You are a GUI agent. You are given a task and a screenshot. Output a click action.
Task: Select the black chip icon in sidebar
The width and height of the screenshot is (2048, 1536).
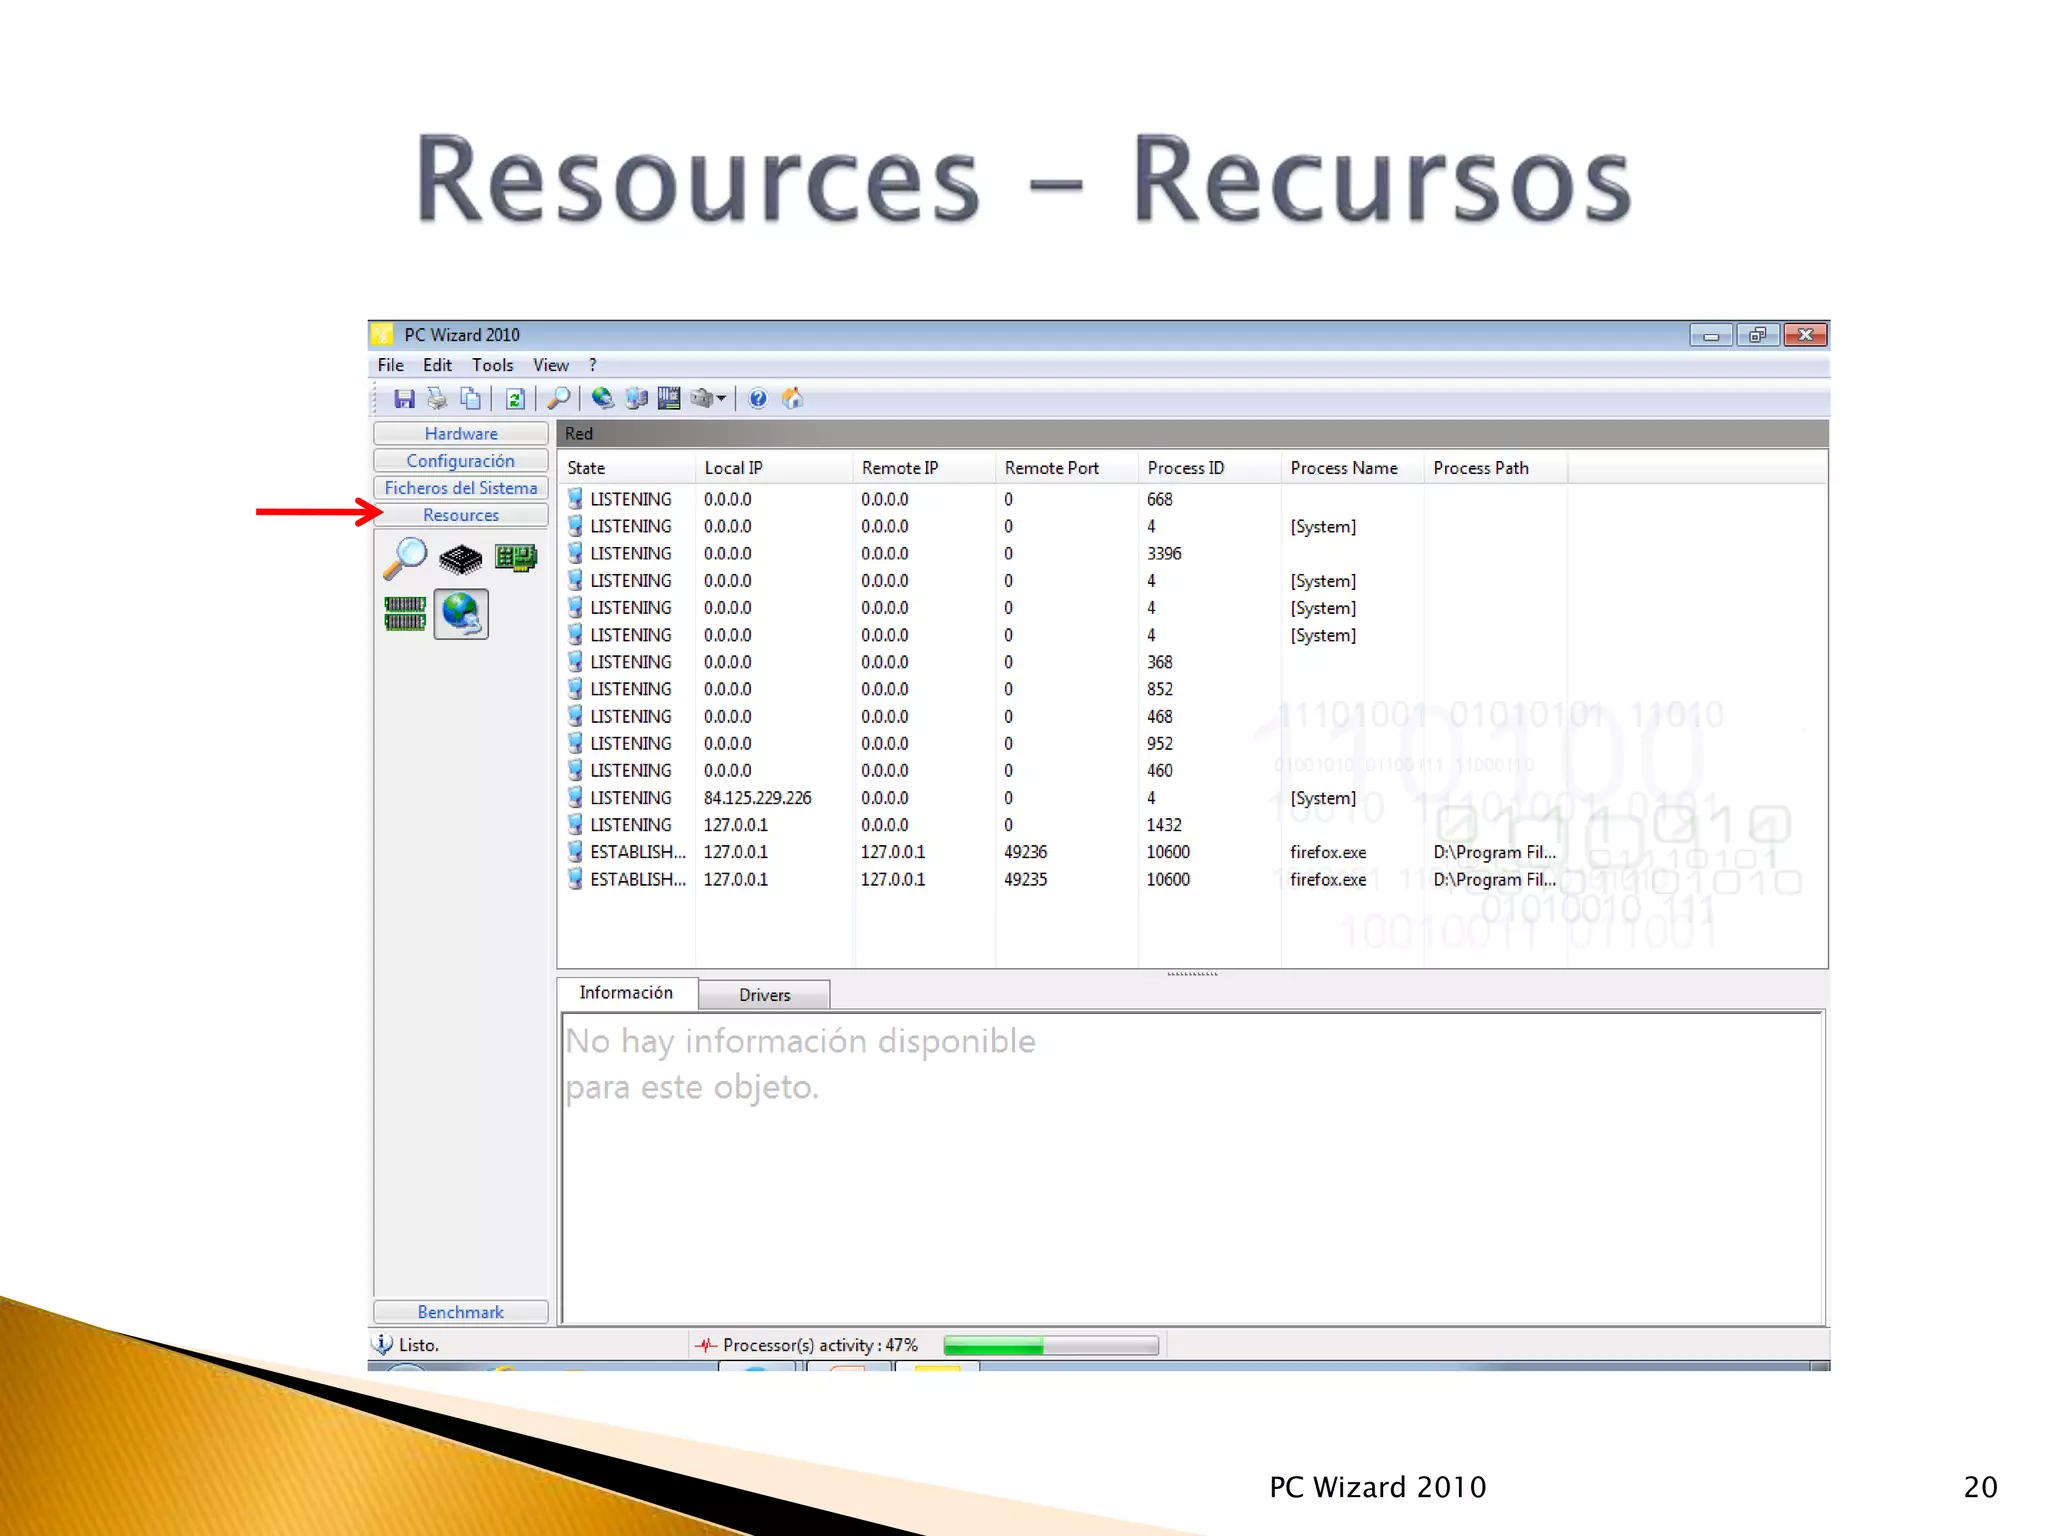coord(460,559)
